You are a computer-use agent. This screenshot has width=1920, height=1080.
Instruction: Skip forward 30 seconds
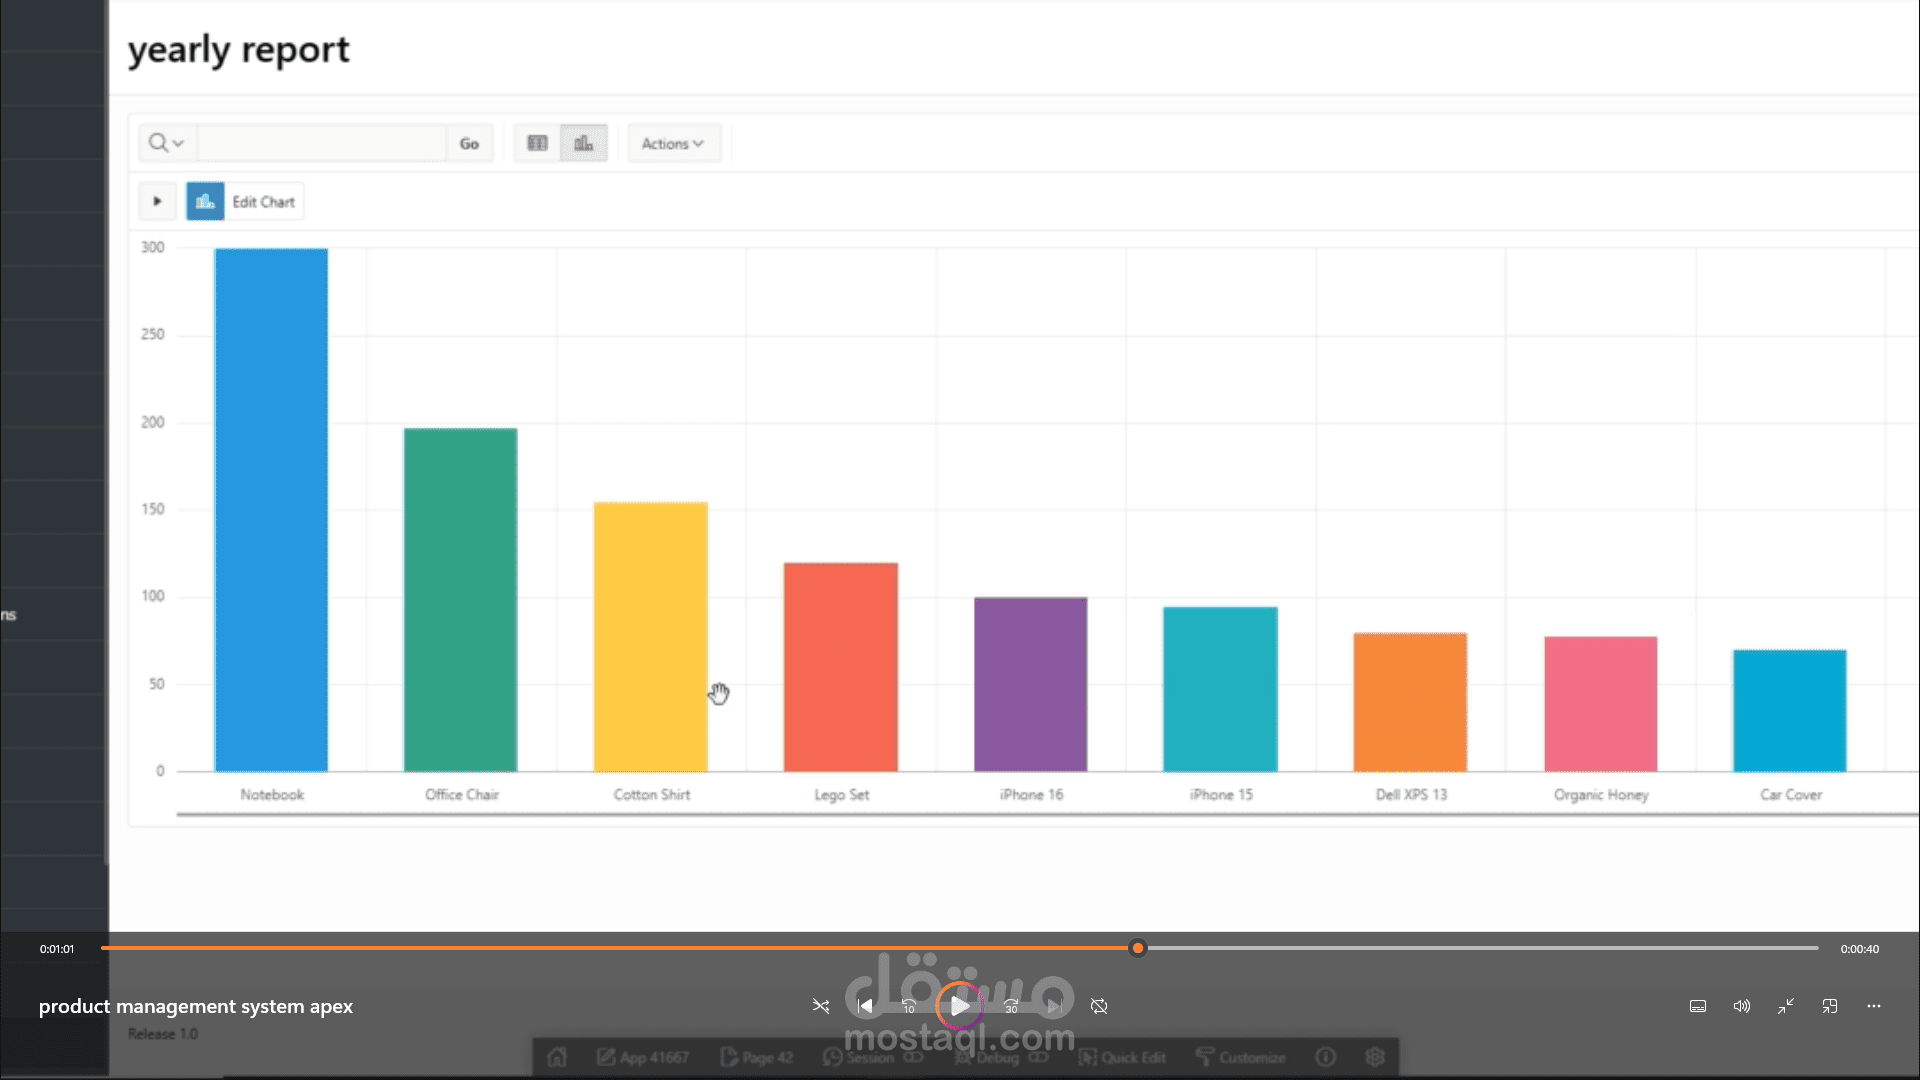point(1011,1006)
